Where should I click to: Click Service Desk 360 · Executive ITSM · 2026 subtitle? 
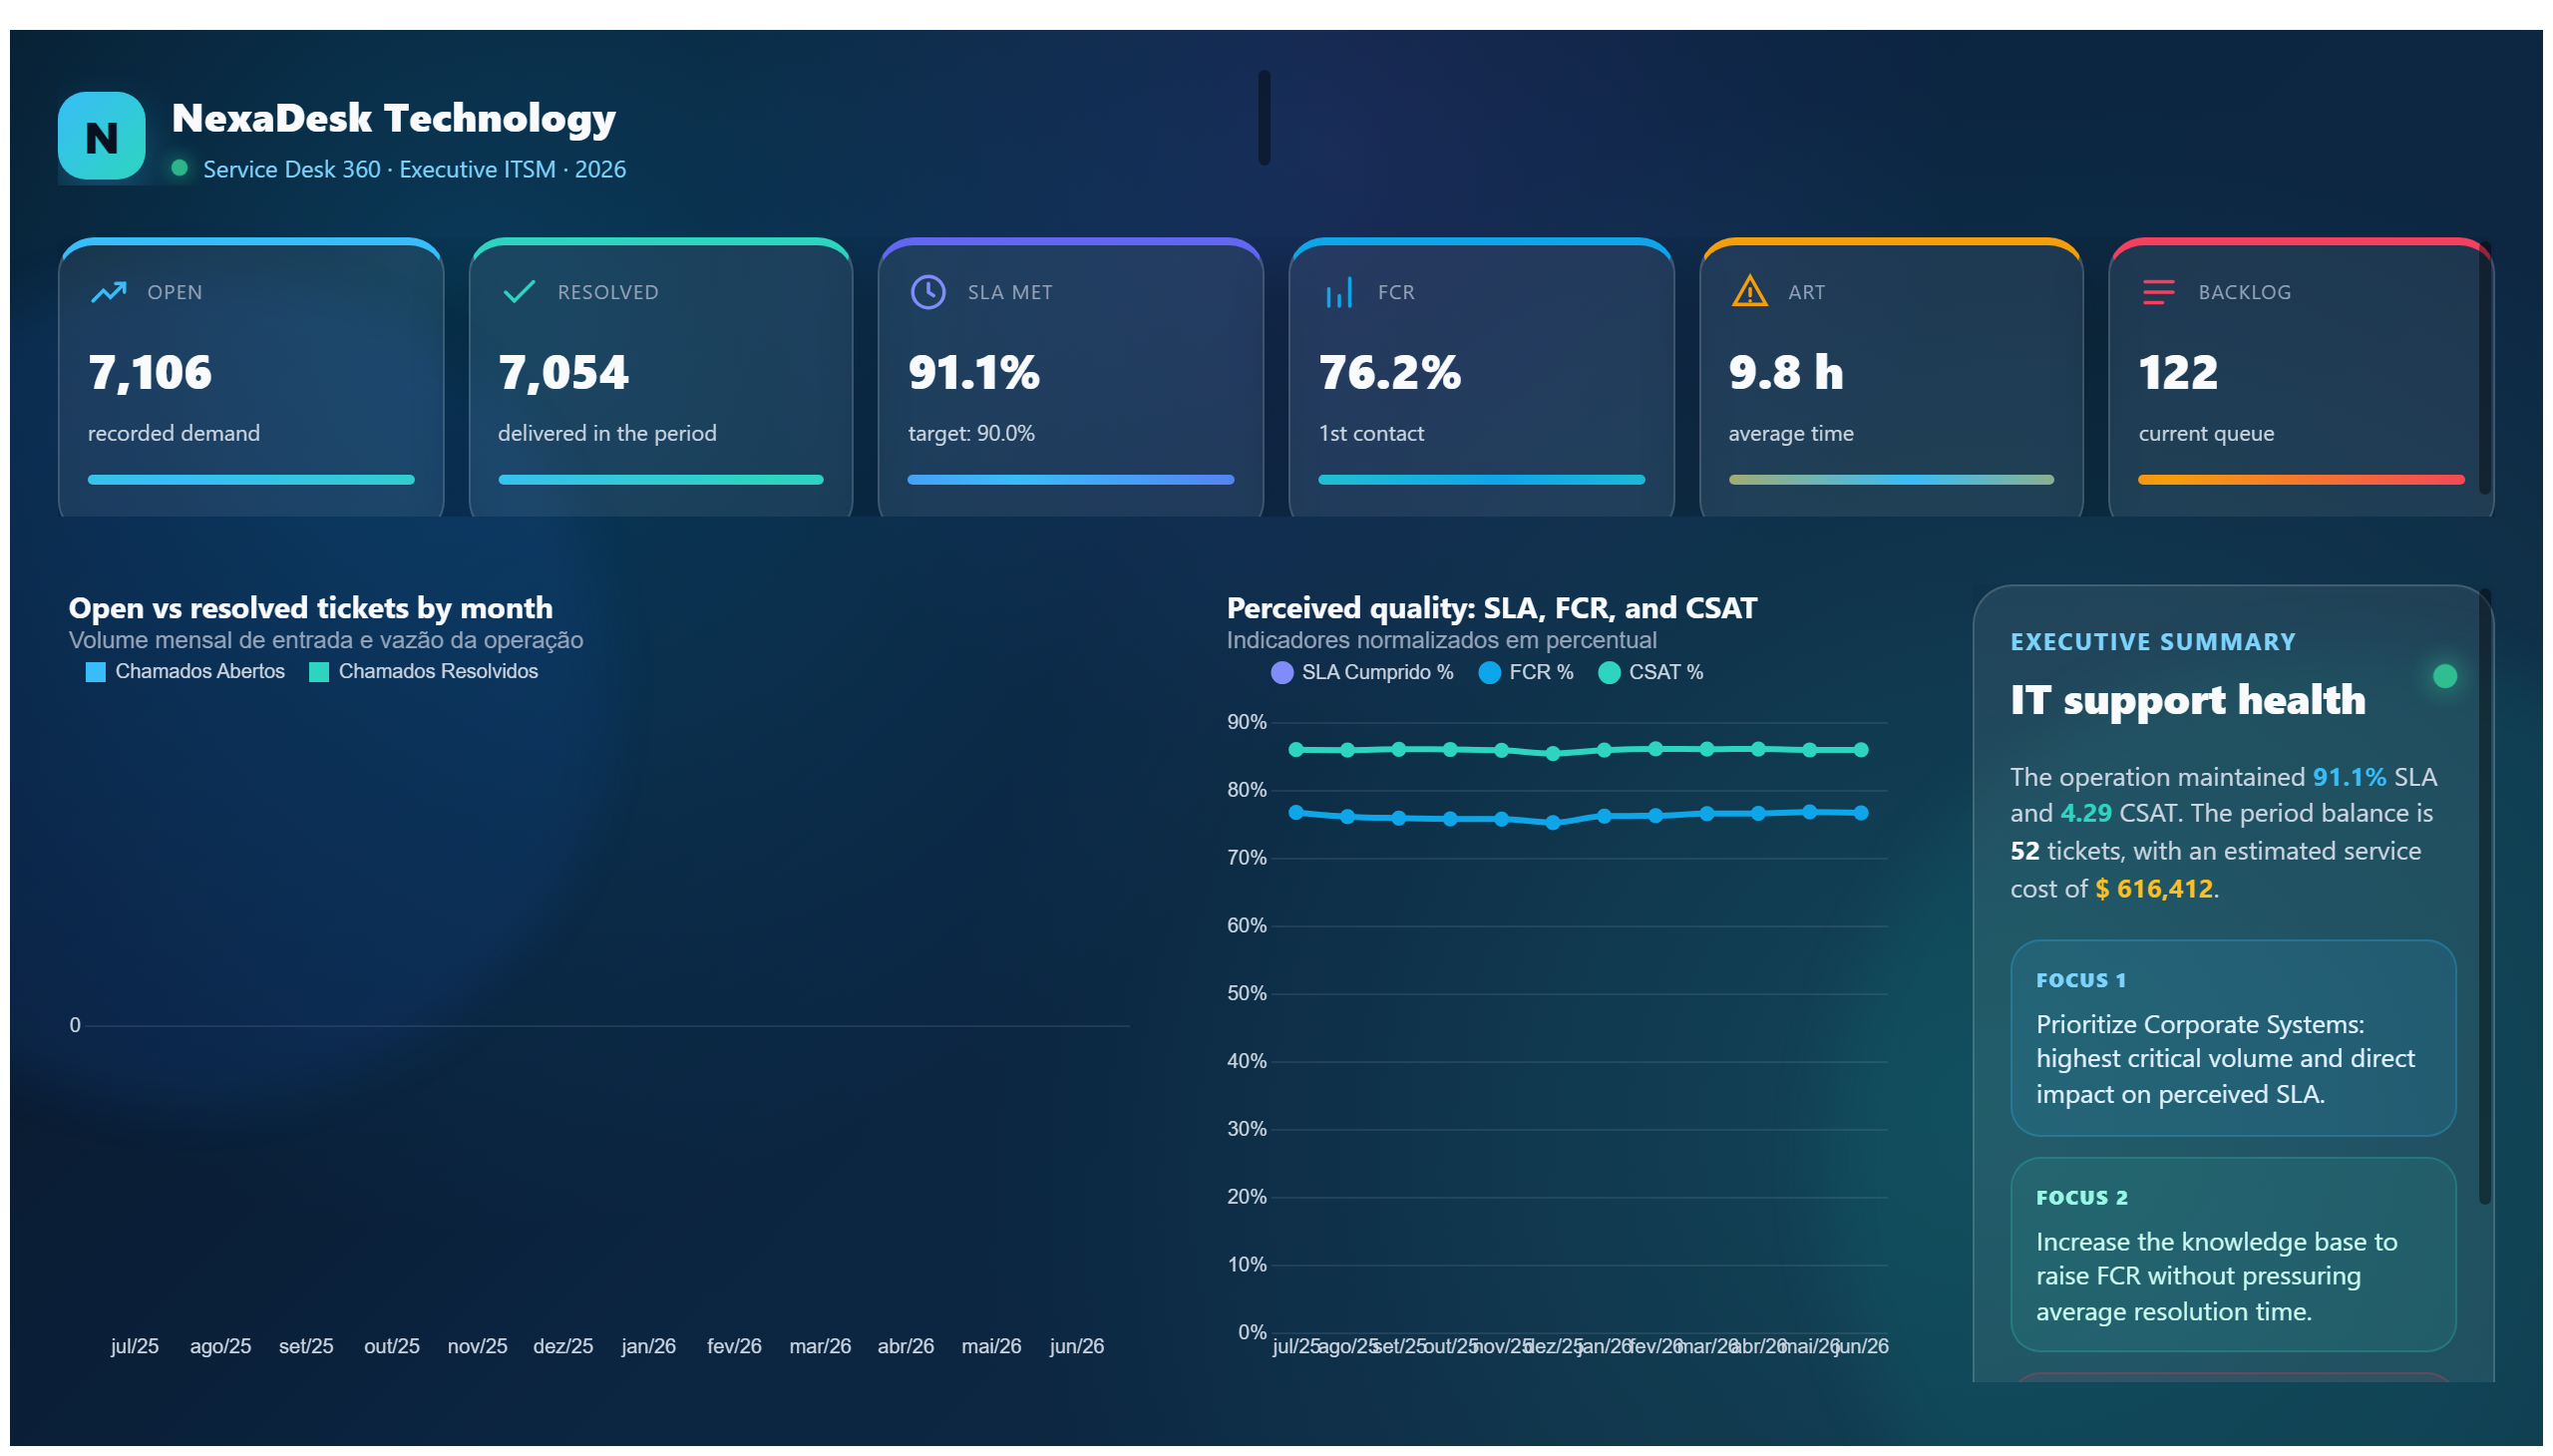[414, 169]
